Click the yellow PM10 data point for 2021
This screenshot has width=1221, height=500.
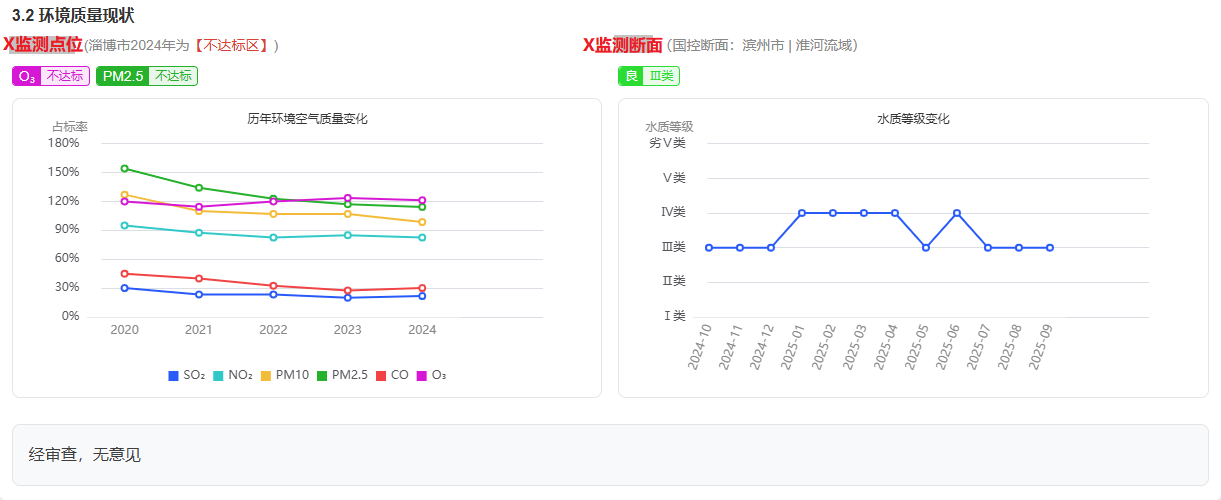(199, 210)
